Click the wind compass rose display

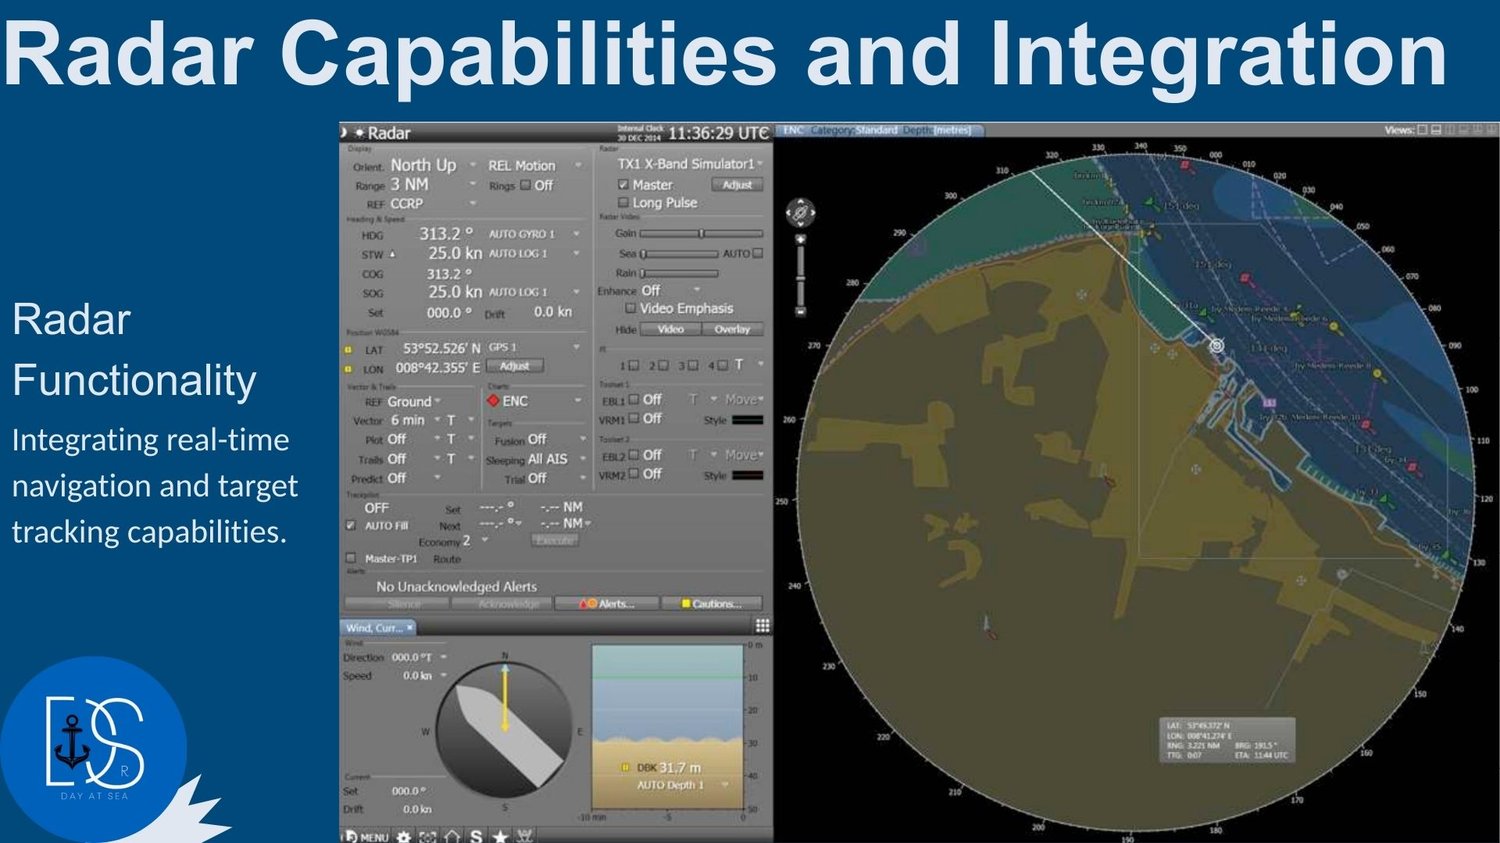click(505, 730)
